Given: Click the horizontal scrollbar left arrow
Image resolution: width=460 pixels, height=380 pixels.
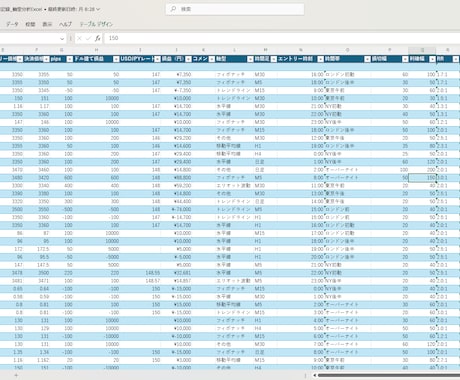Looking at the screenshot, I should click(x=314, y=375).
